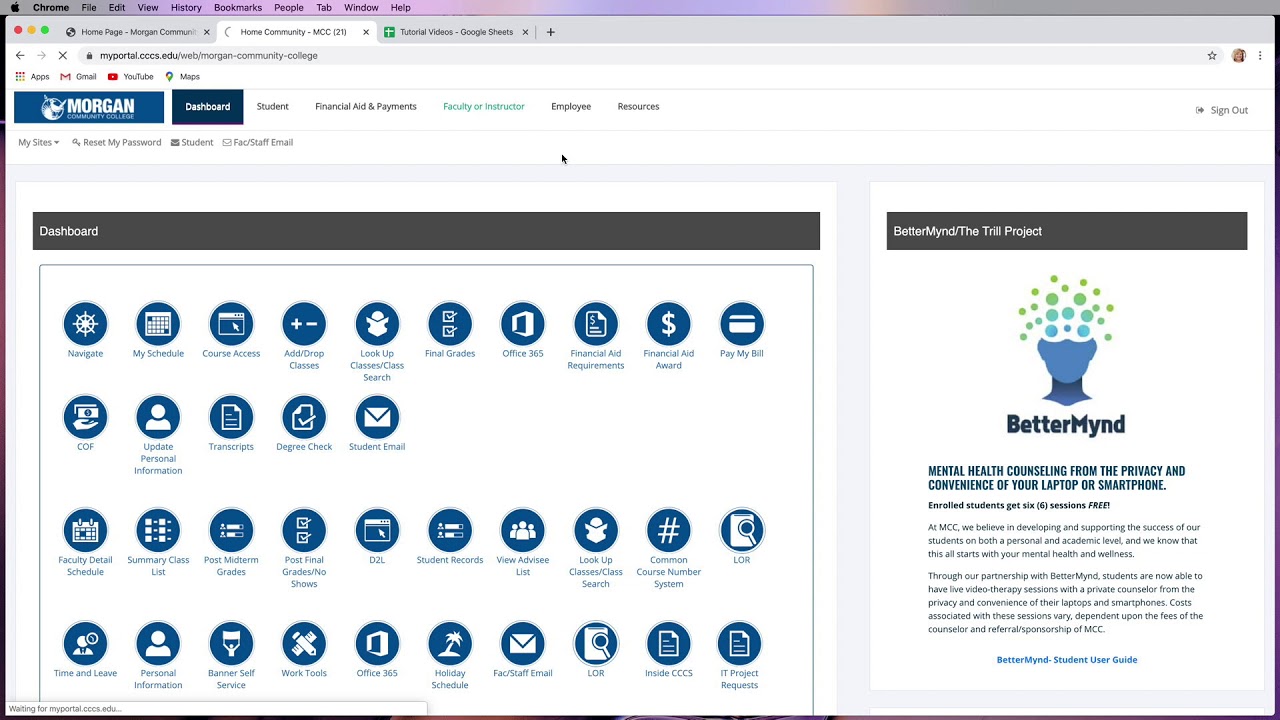Click Reset My Password link

pos(116,142)
